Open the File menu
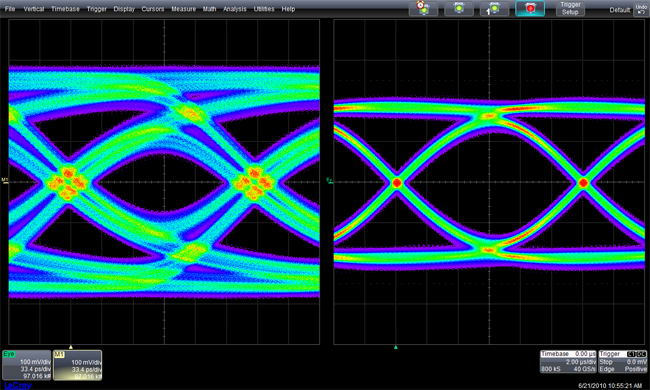The height and width of the screenshot is (390, 650). click(10, 9)
